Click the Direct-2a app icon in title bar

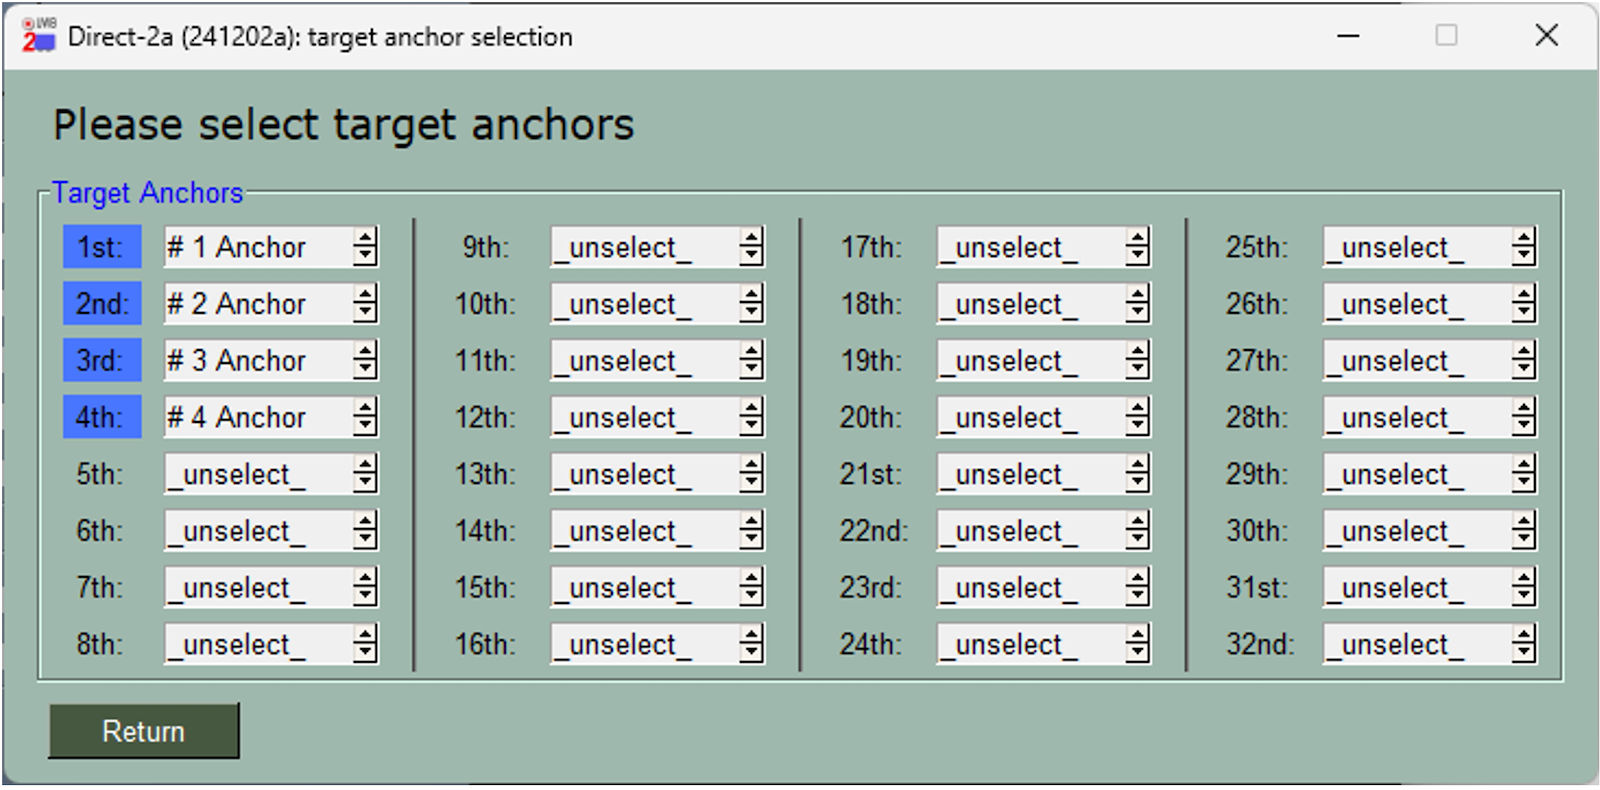point(38,36)
